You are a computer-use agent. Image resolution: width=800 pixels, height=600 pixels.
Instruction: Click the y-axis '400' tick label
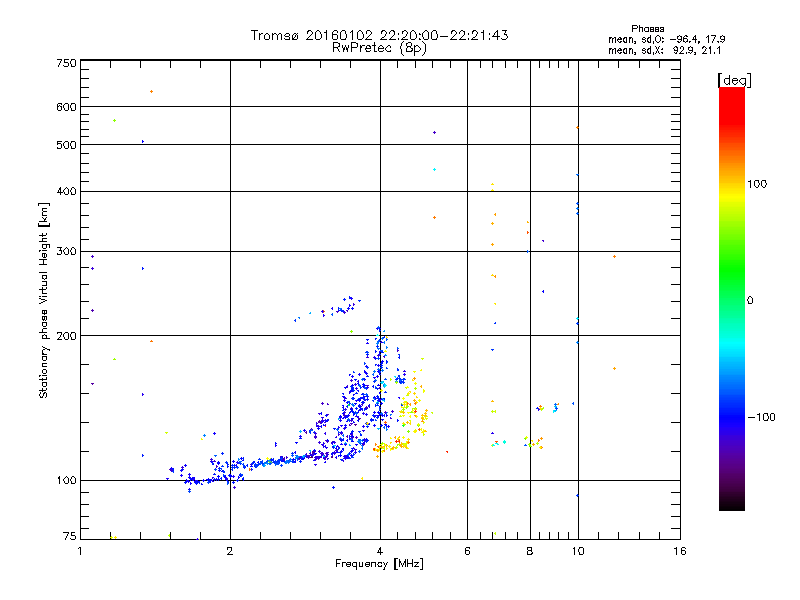[66, 191]
